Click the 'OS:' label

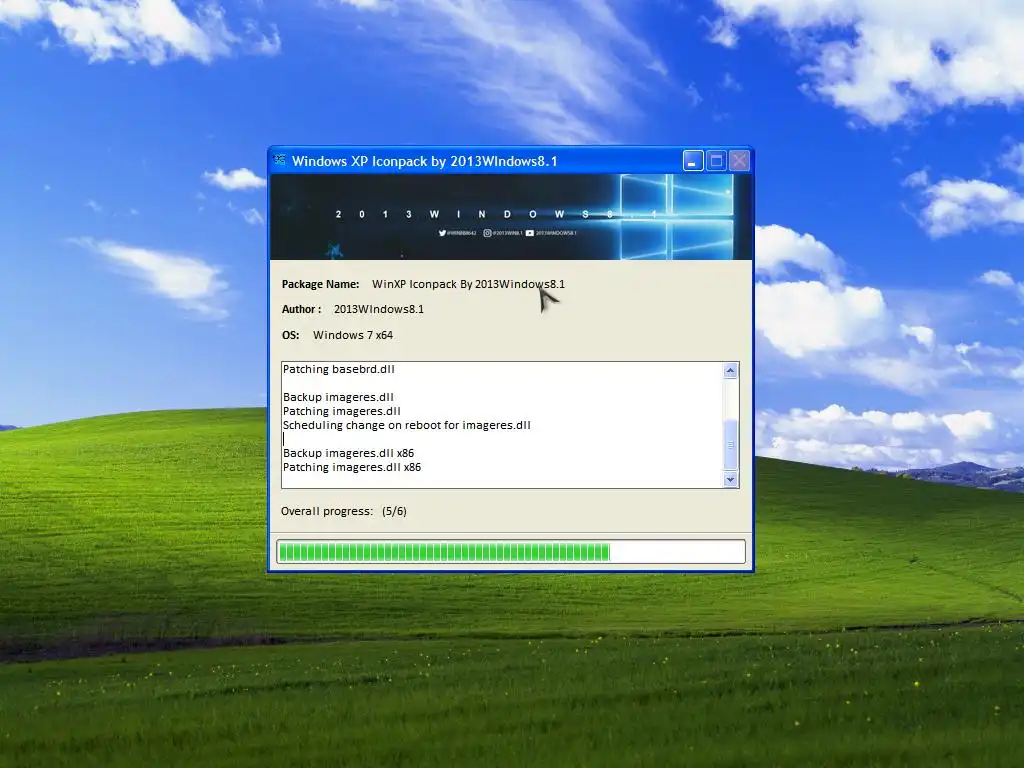[291, 335]
